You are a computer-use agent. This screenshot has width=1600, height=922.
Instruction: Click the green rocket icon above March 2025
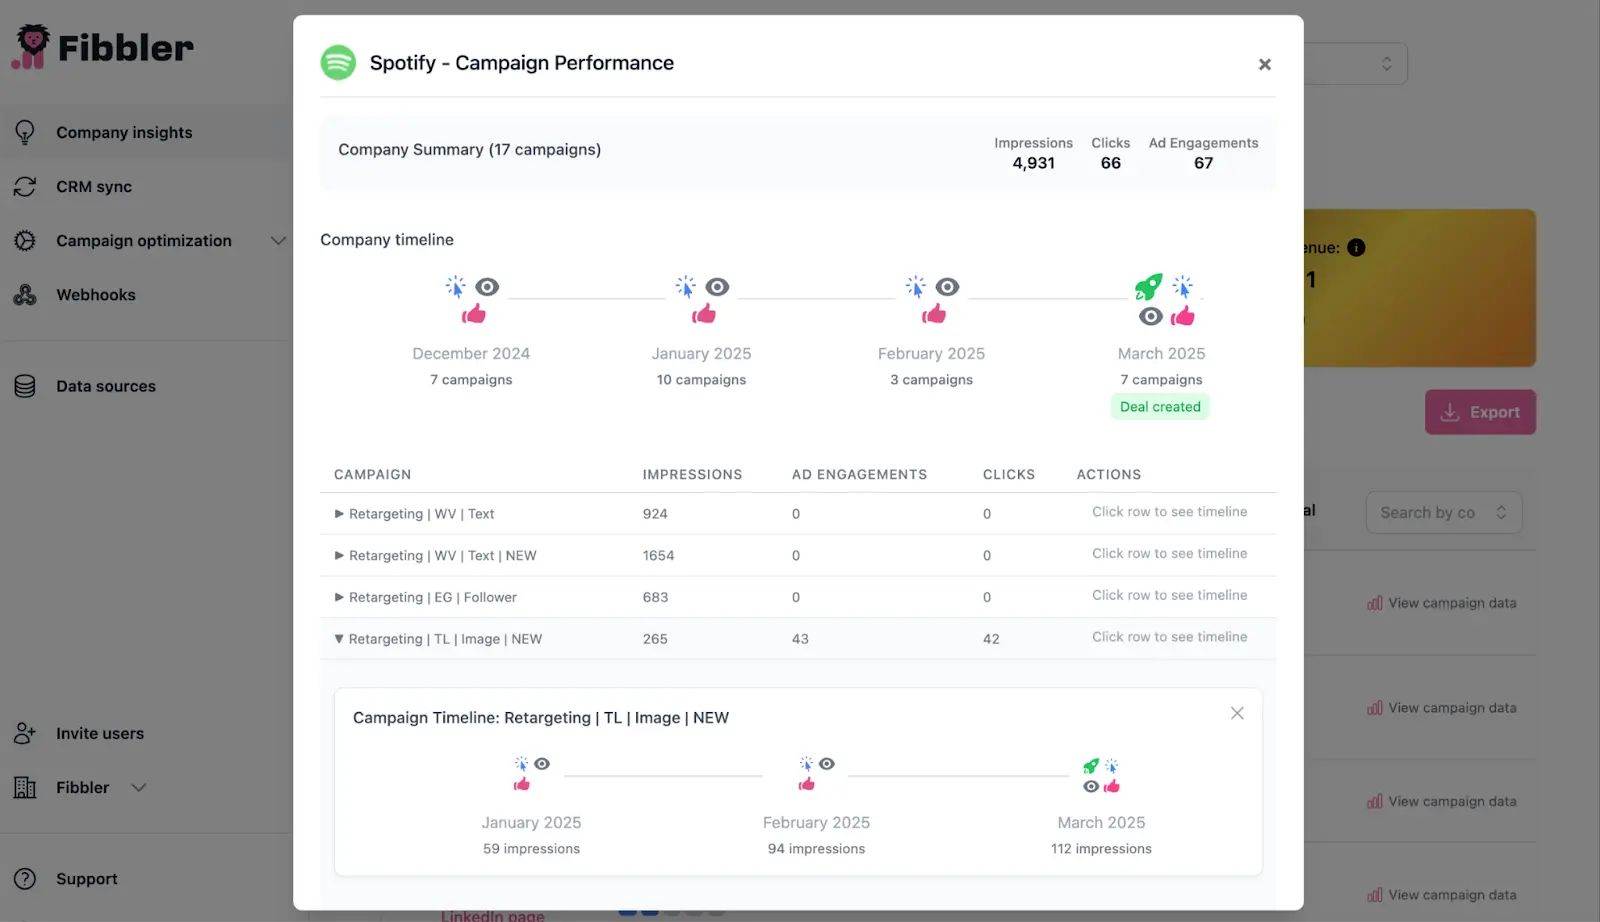click(1148, 287)
